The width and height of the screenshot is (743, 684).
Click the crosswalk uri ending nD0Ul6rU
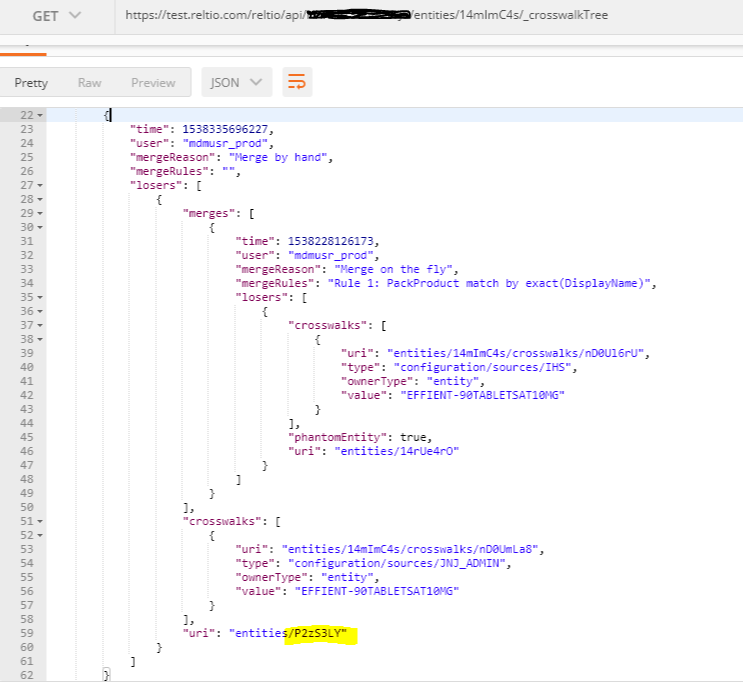pos(516,353)
